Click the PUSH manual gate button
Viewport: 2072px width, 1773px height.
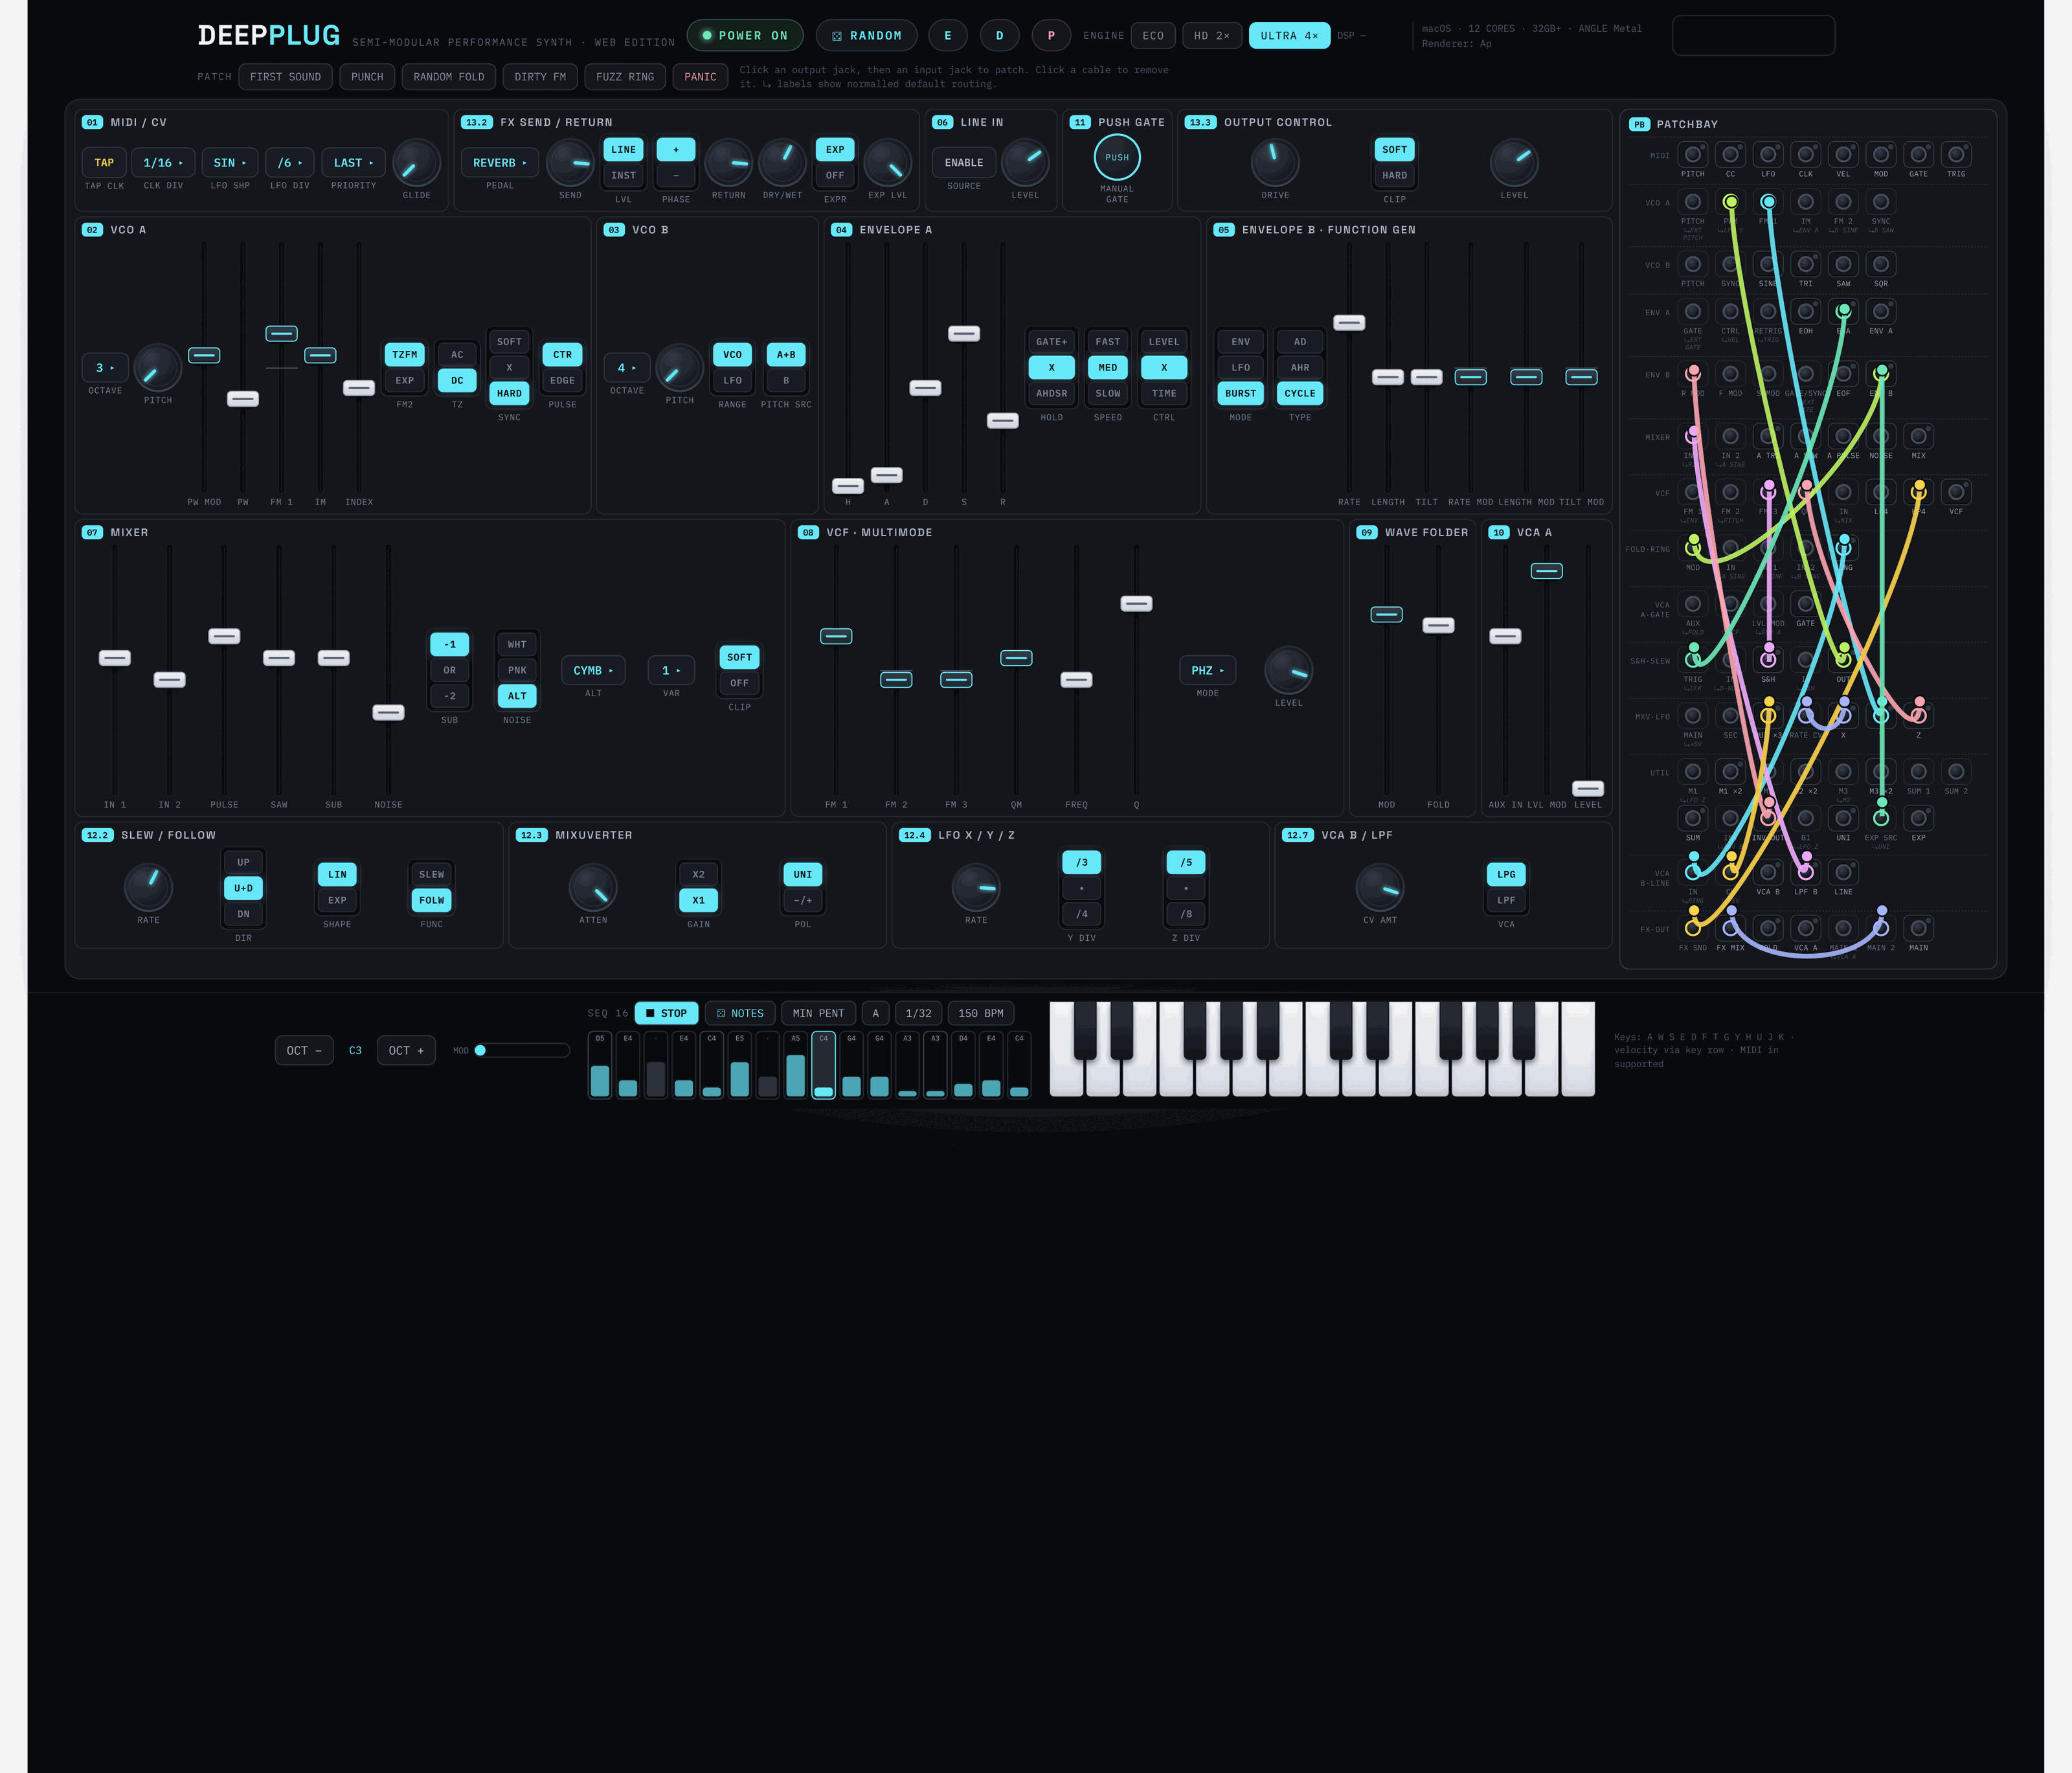point(1117,158)
